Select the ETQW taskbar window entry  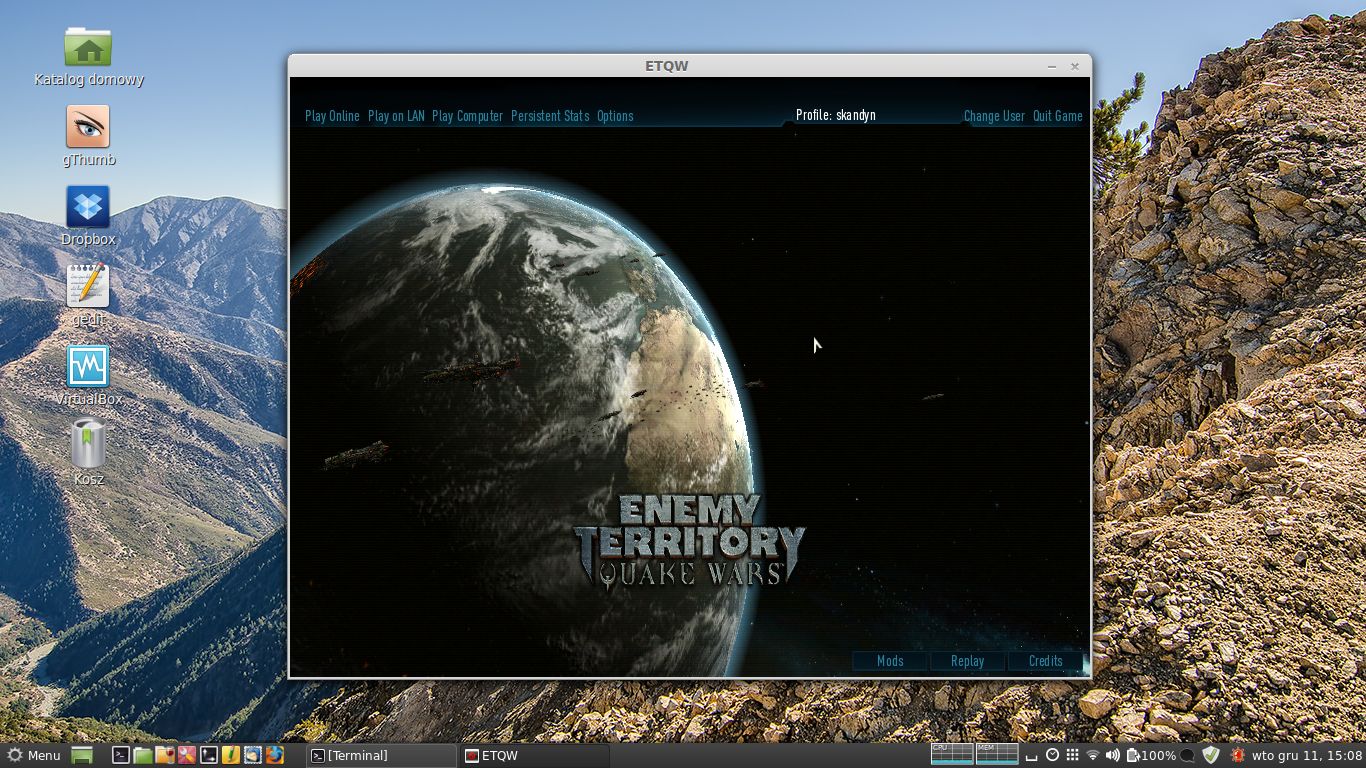534,756
